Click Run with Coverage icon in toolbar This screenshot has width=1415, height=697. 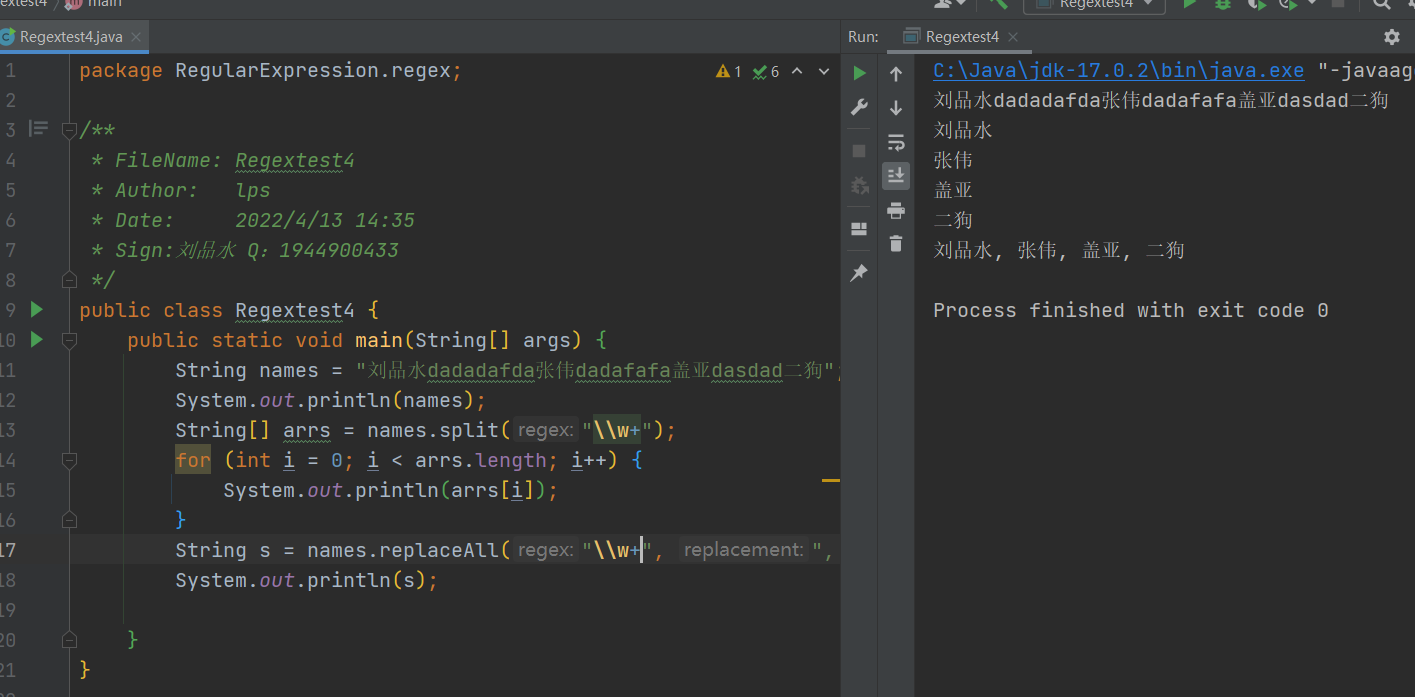coord(1256,4)
